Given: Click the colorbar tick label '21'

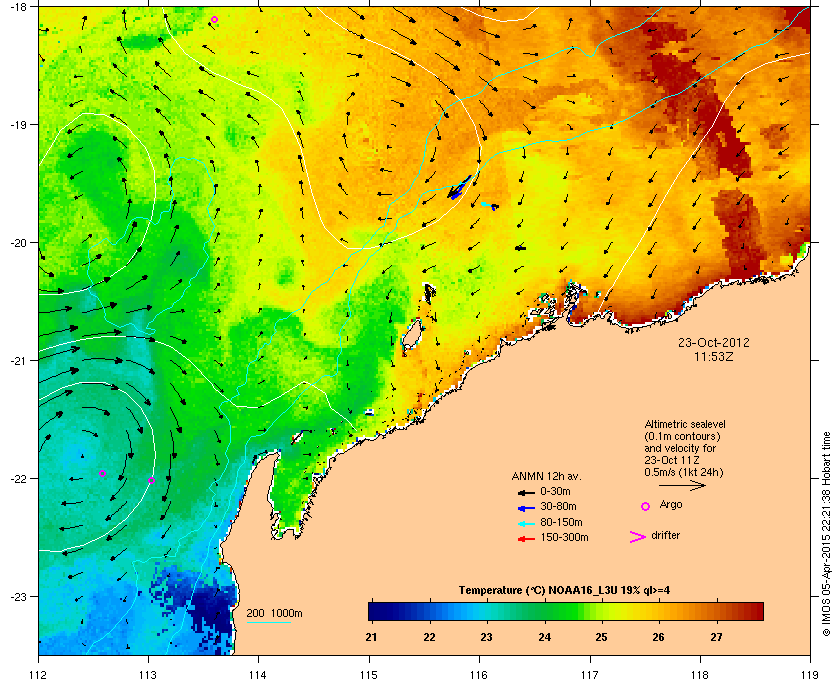Looking at the screenshot, I should point(371,637).
